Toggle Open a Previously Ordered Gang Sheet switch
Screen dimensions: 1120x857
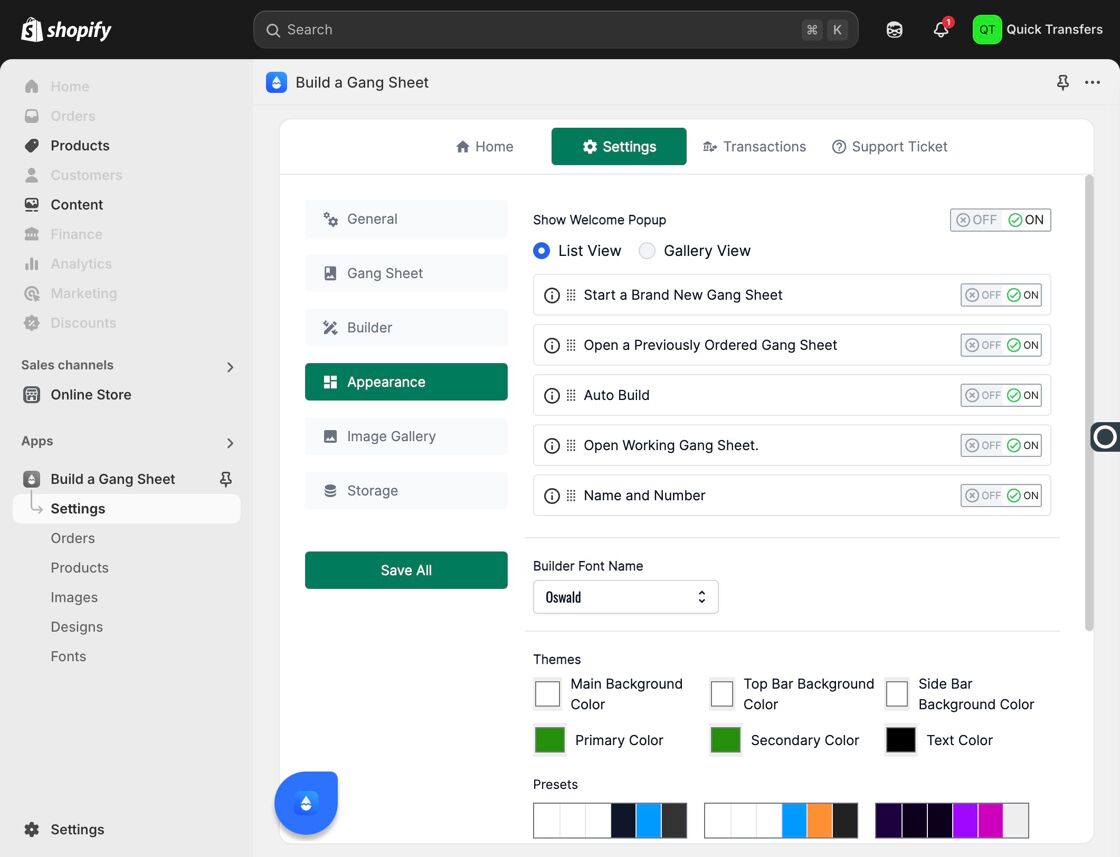click(1001, 345)
